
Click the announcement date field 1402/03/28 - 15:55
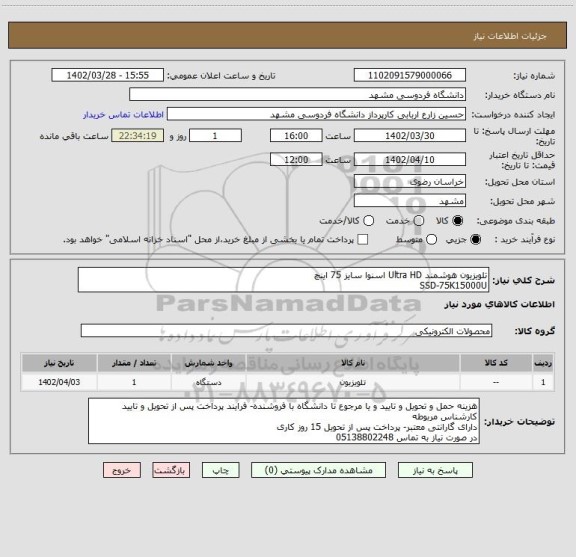[x=108, y=75]
